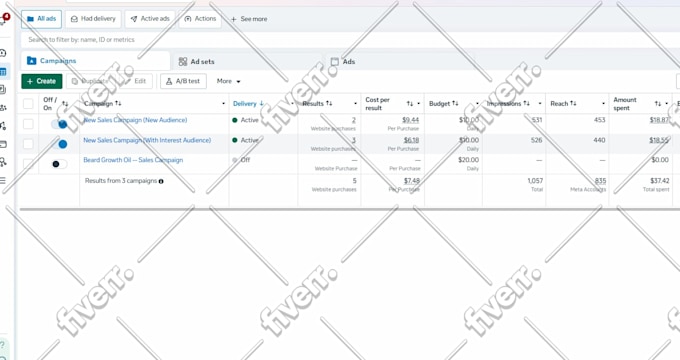
Task: Click the green Create button
Action: [42, 81]
